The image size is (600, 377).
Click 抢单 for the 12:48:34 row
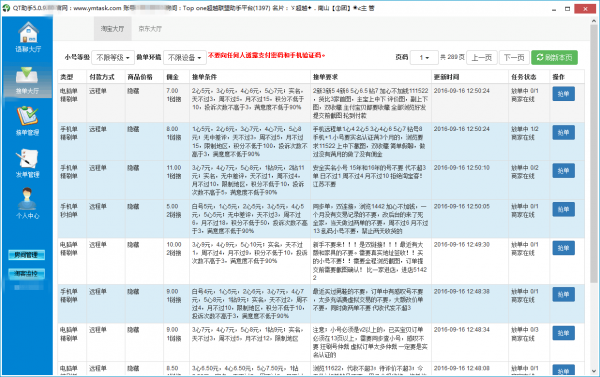coord(563,333)
